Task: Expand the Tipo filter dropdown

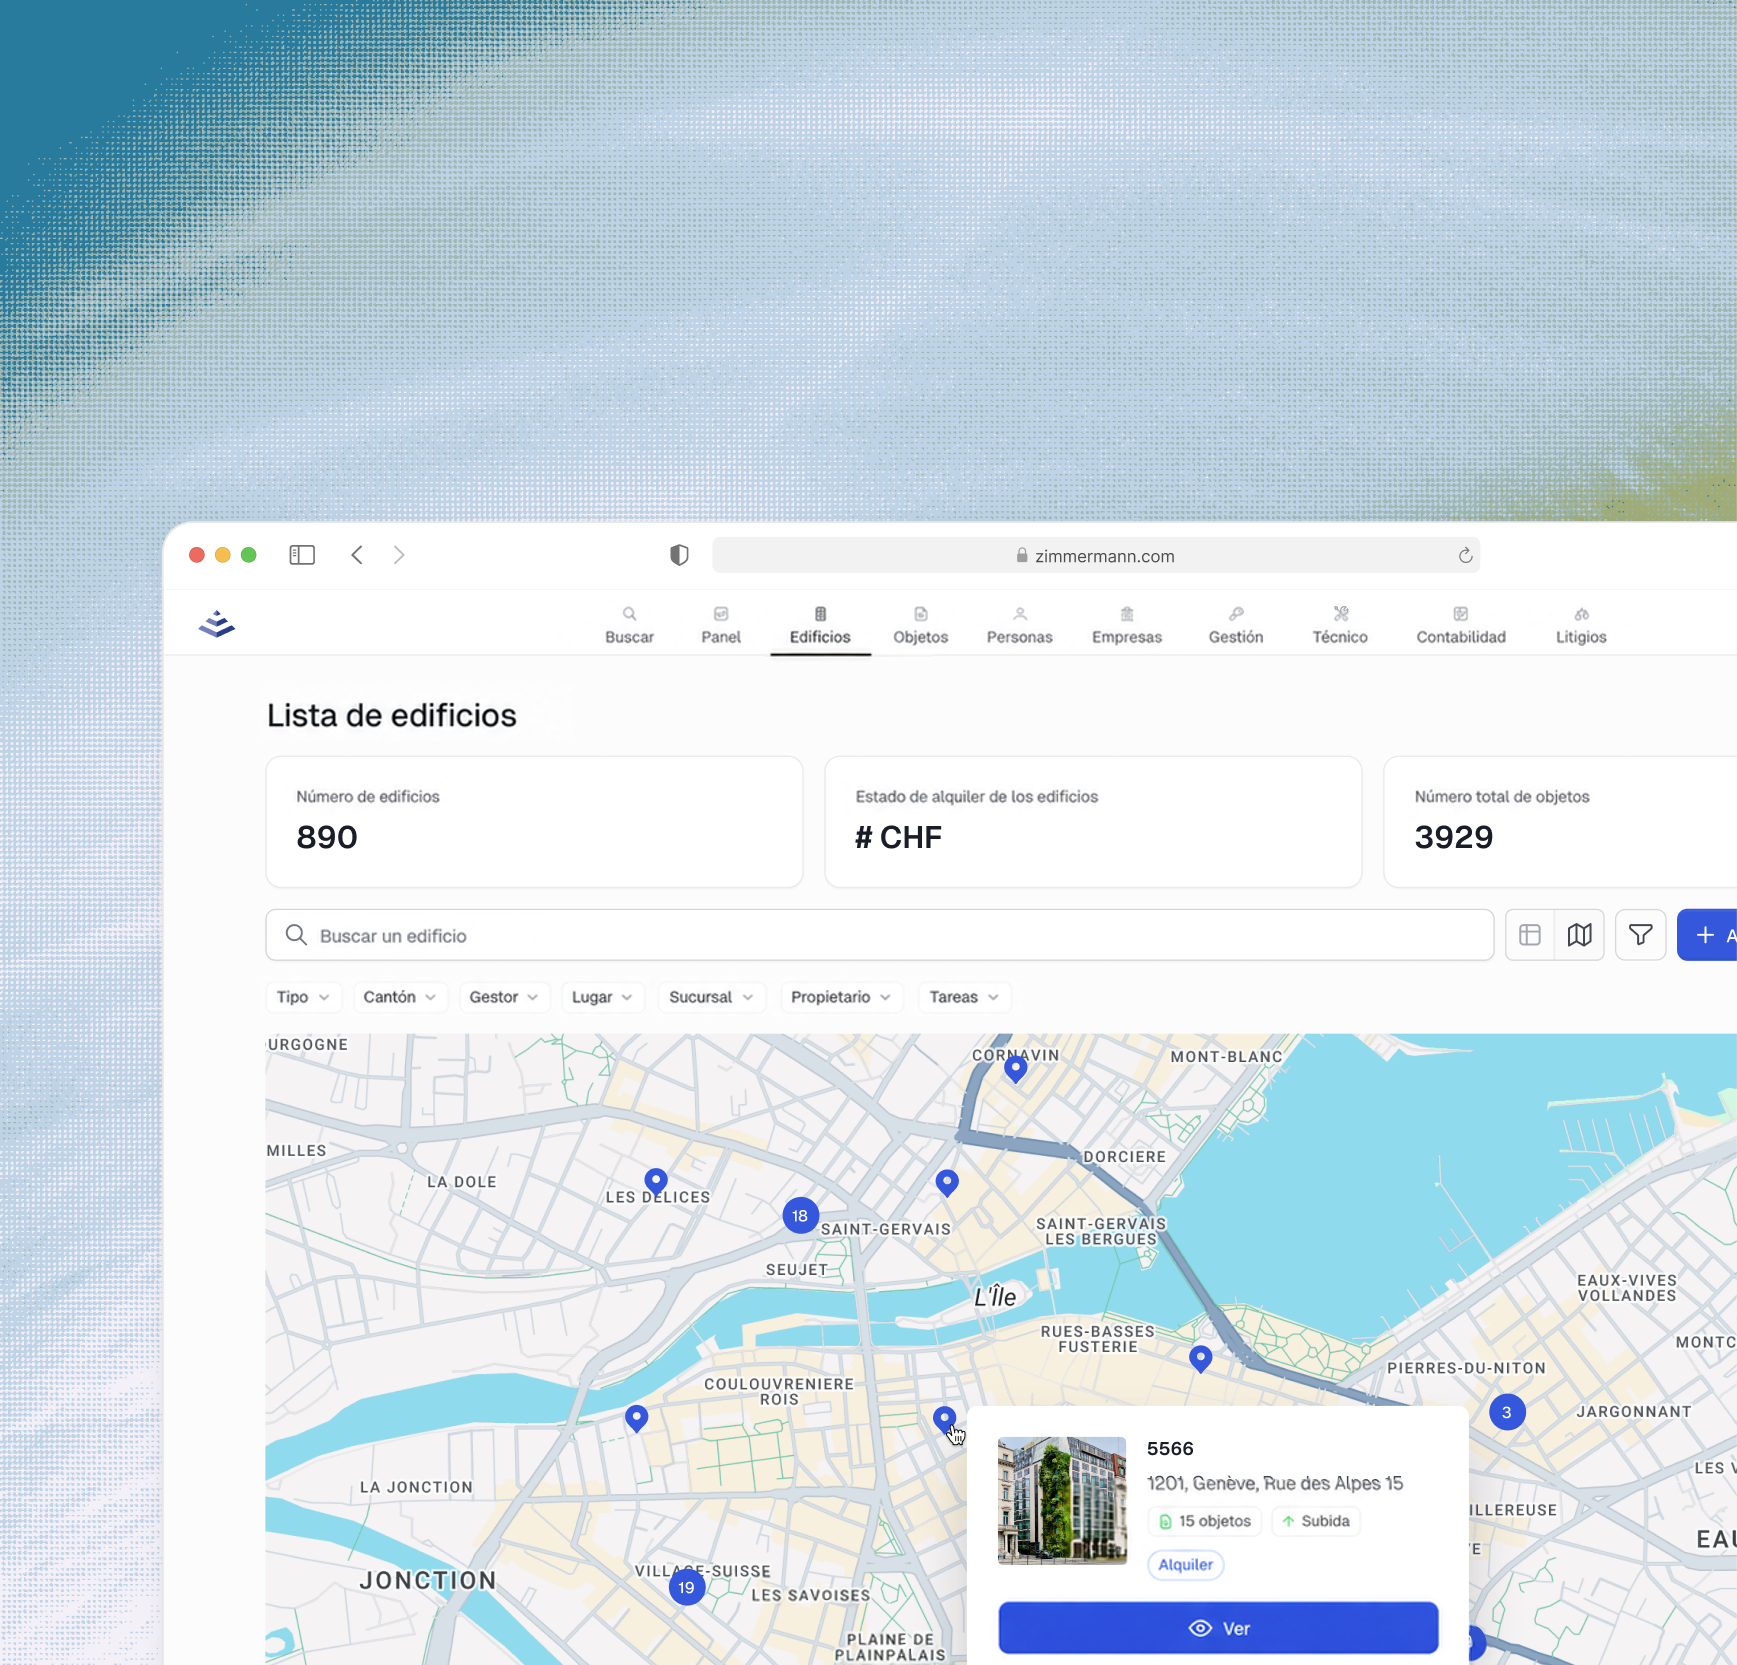Action: pyautogui.click(x=303, y=997)
